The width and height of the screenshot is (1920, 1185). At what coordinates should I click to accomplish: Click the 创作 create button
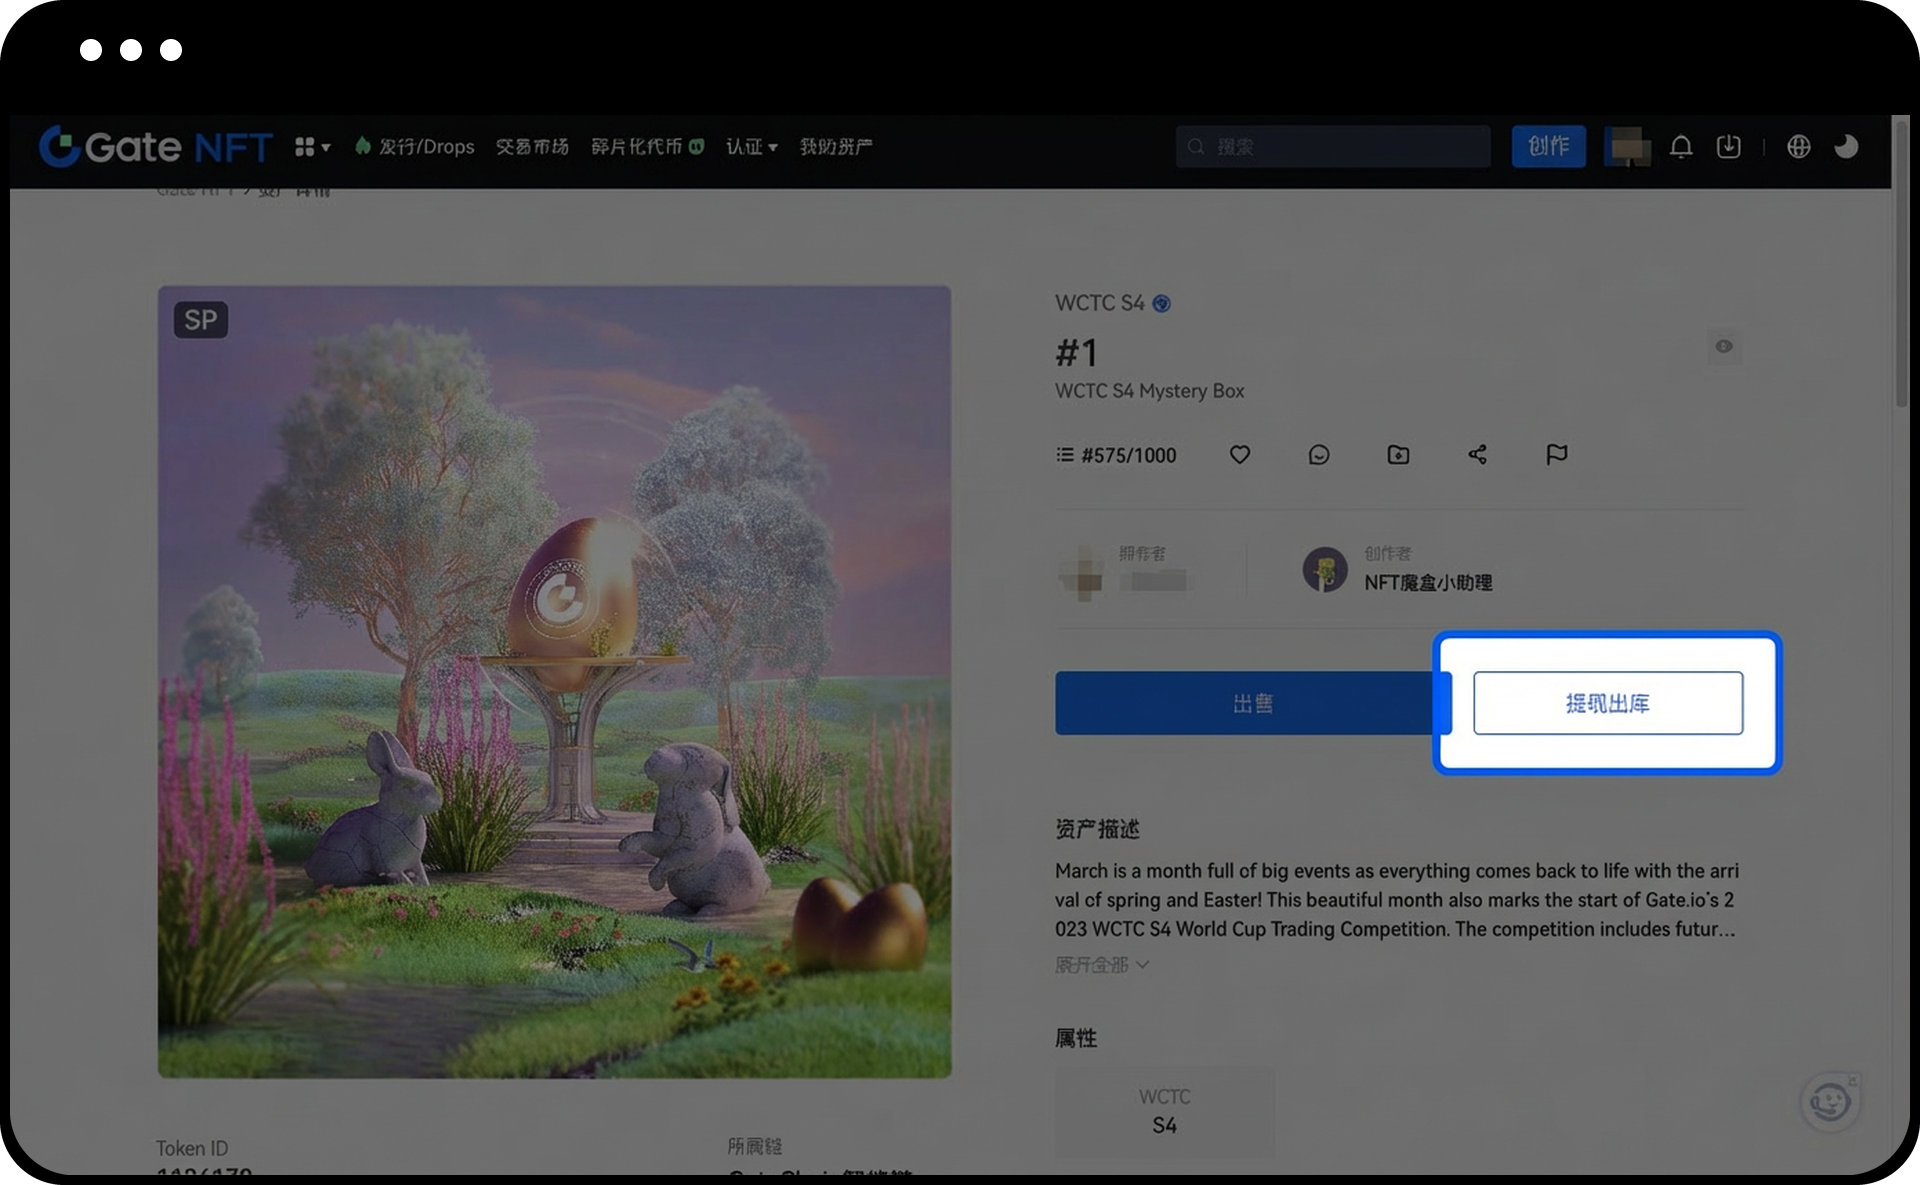[1547, 147]
